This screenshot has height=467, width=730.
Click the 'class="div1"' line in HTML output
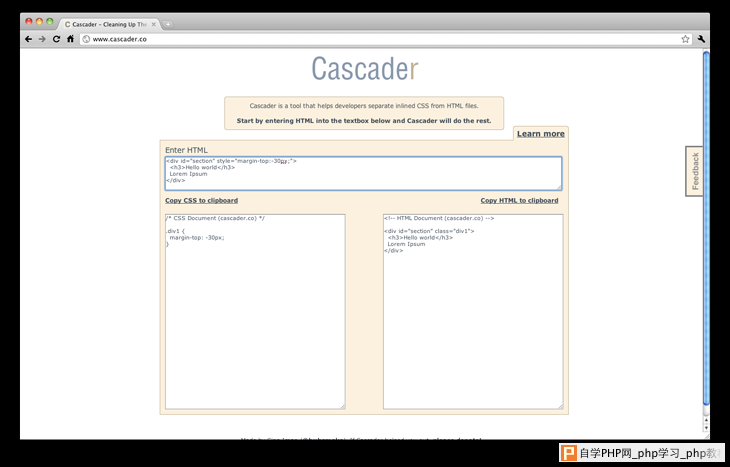tap(429, 231)
